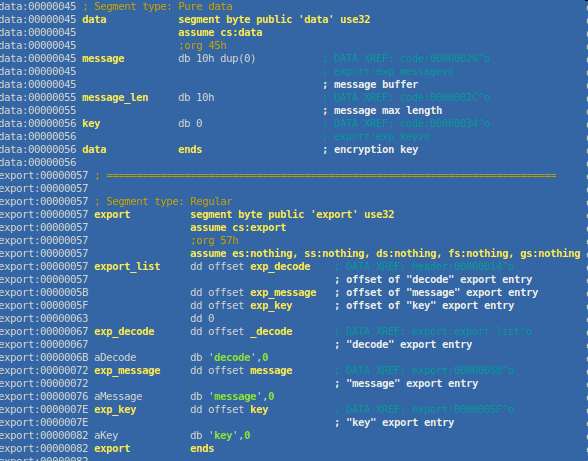This screenshot has height=461, width=588.
Task: Click the 'decode' string literal
Action: pyautogui.click(x=232, y=357)
